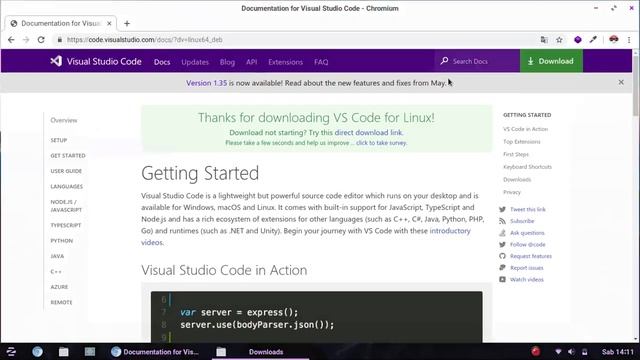Open the Version 1.35 link
The width and height of the screenshot is (640, 360).
pos(207,83)
